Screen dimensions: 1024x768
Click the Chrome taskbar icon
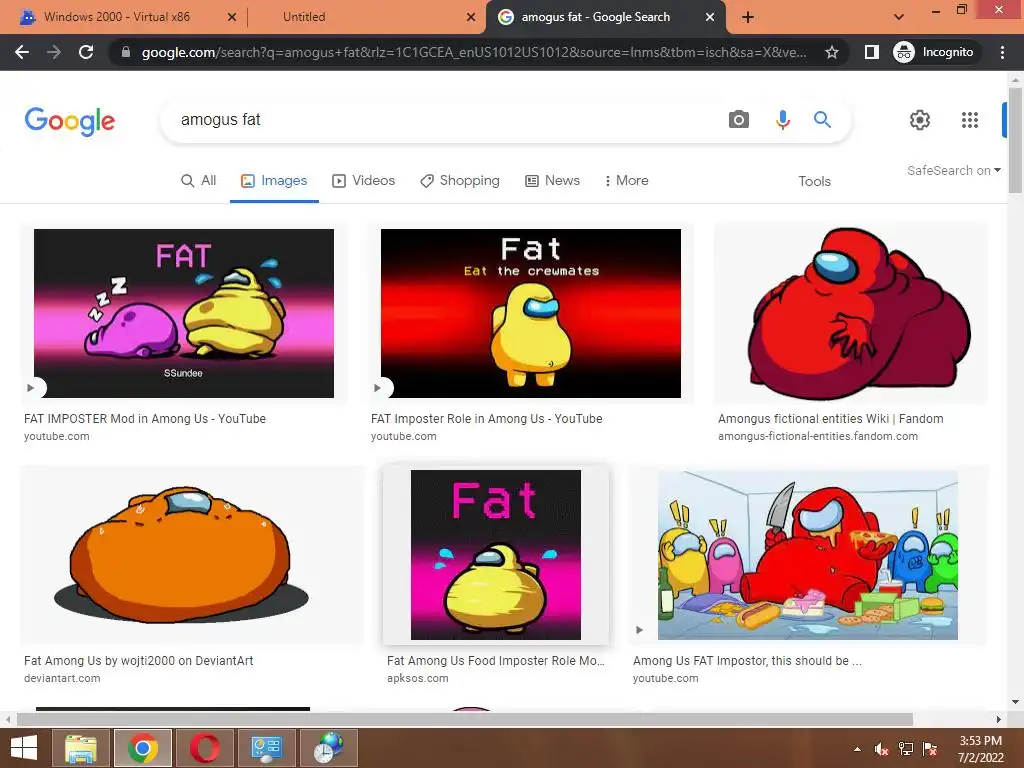pos(143,748)
